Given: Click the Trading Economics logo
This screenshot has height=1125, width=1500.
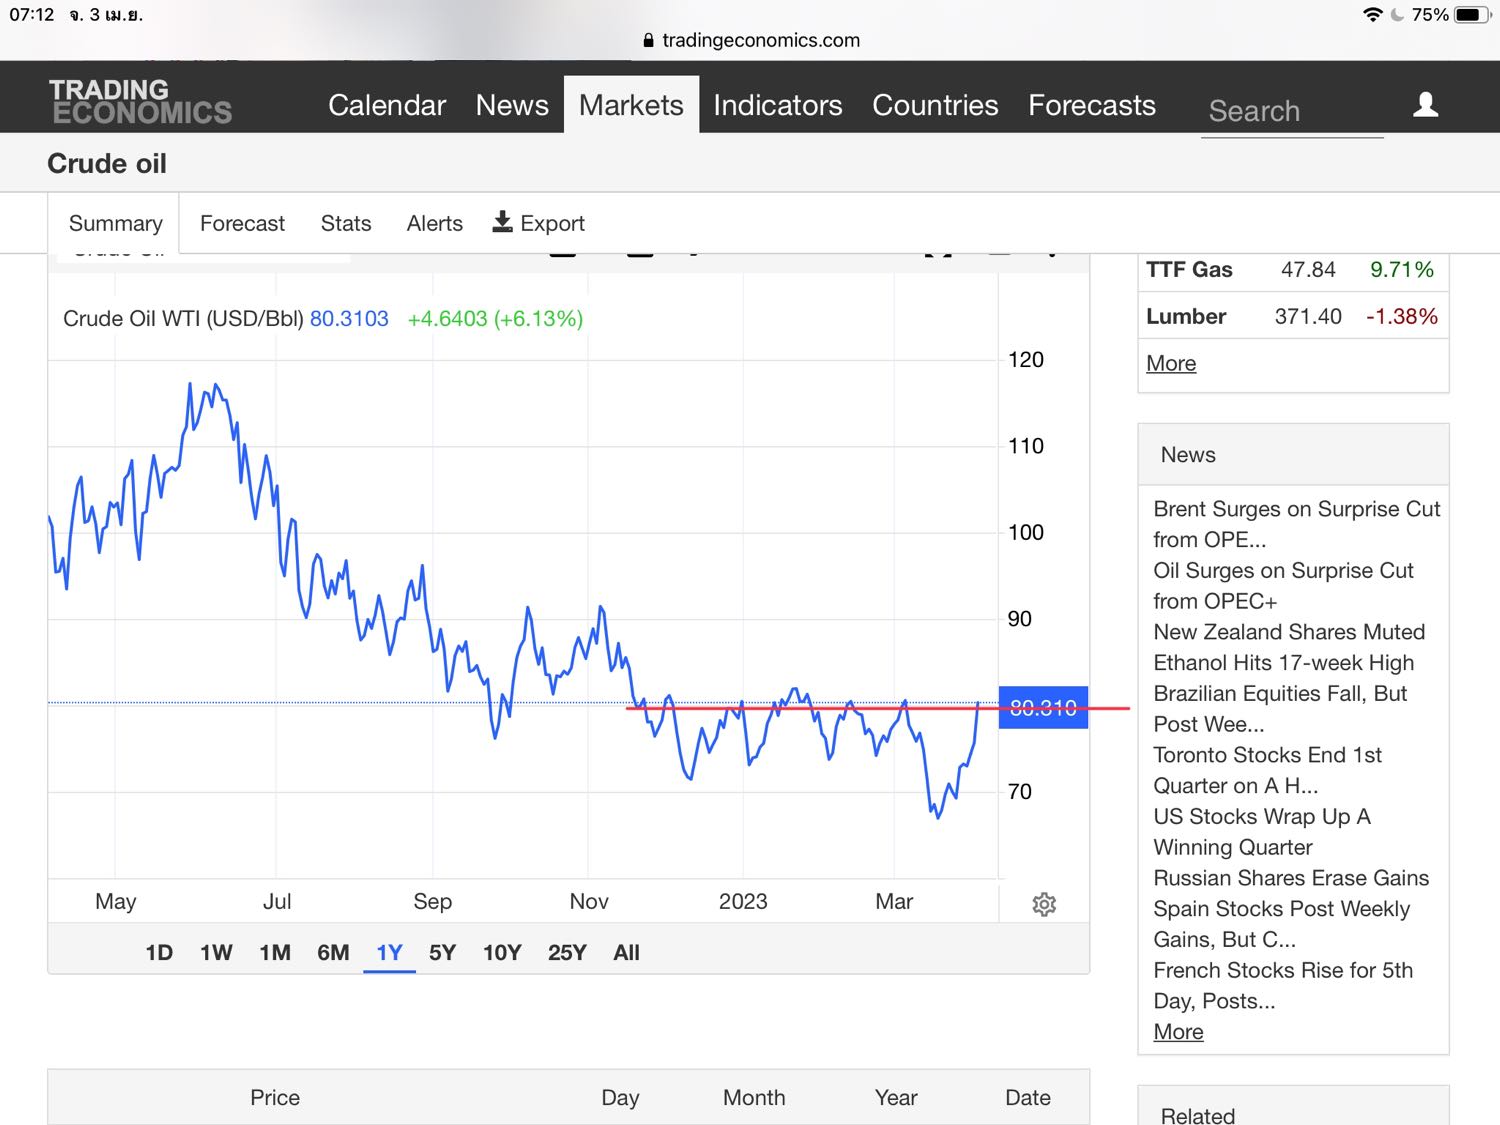Looking at the screenshot, I should [x=140, y=102].
